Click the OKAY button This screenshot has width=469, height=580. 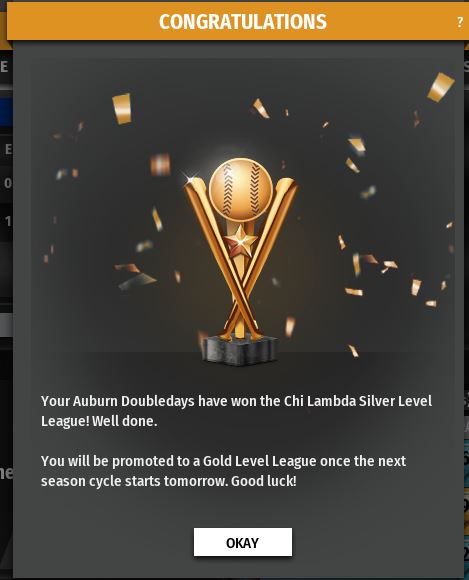[x=243, y=542]
